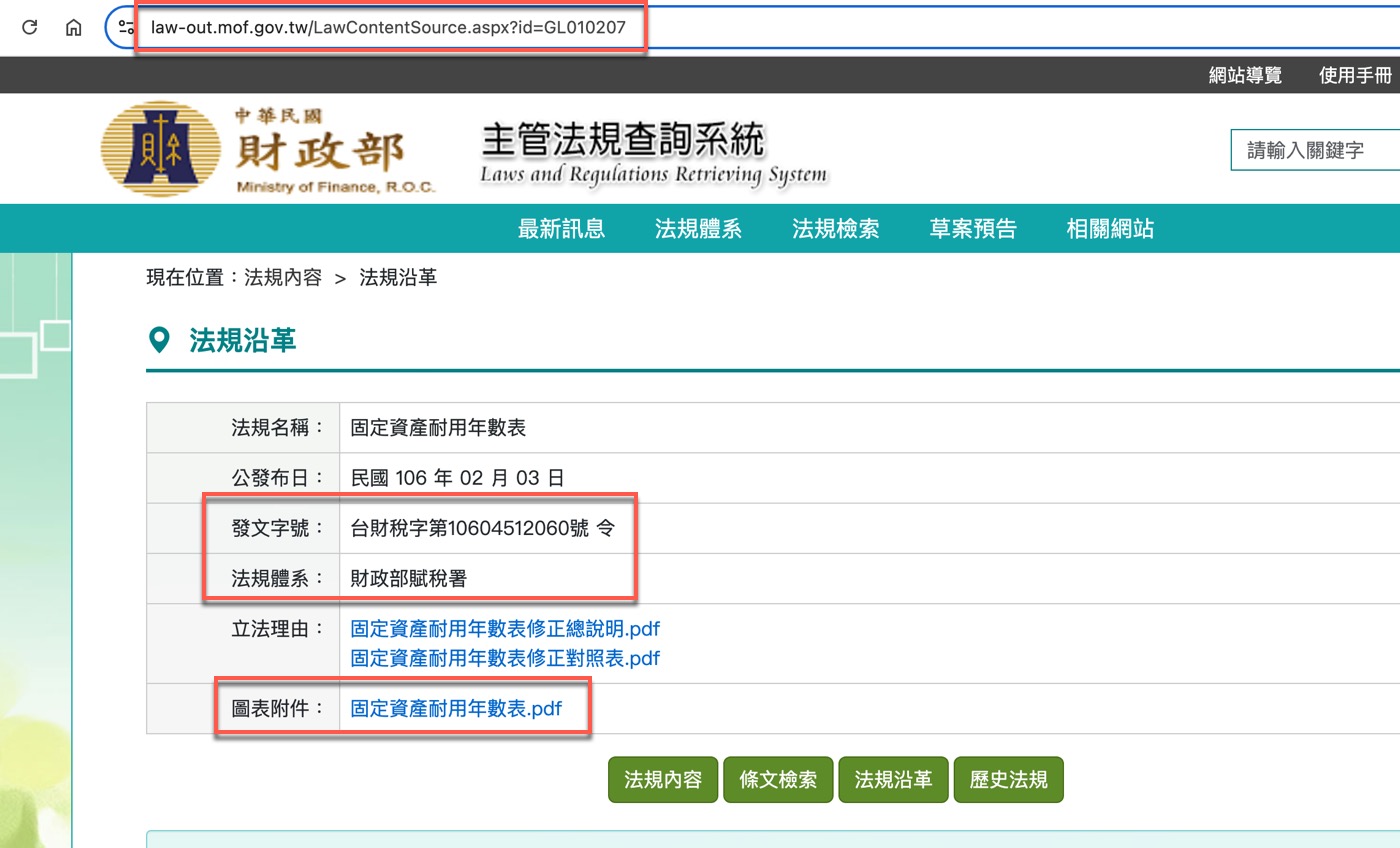Open 固定資產耐用年數表修正總說明.pdf
The width and height of the screenshot is (1400, 848).
pyautogui.click(x=505, y=629)
